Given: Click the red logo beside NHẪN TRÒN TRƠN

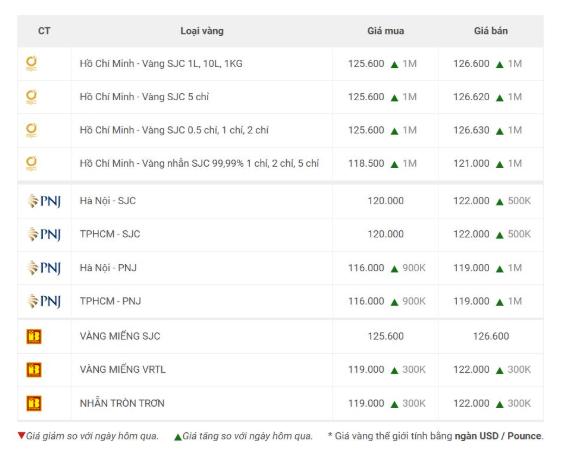Looking at the screenshot, I should [x=34, y=403].
